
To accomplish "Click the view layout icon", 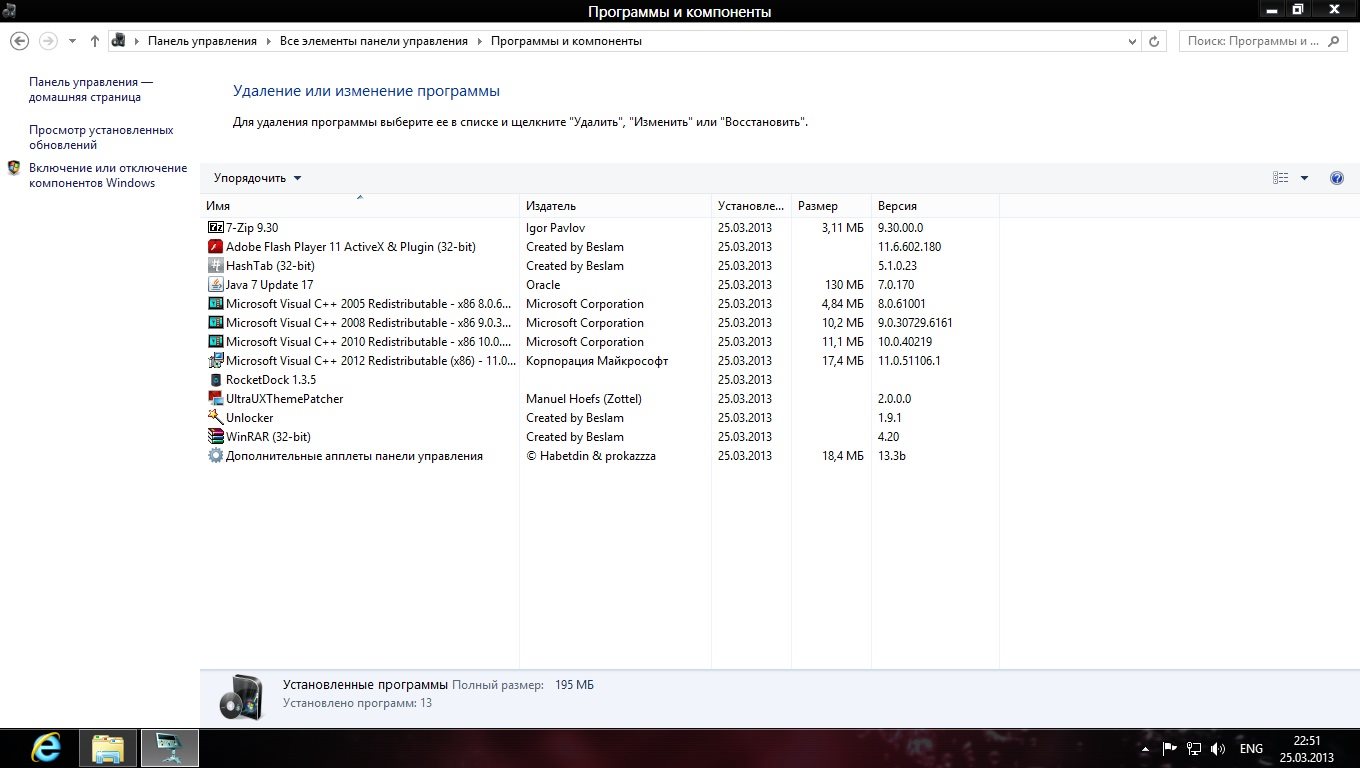I will (x=1281, y=178).
